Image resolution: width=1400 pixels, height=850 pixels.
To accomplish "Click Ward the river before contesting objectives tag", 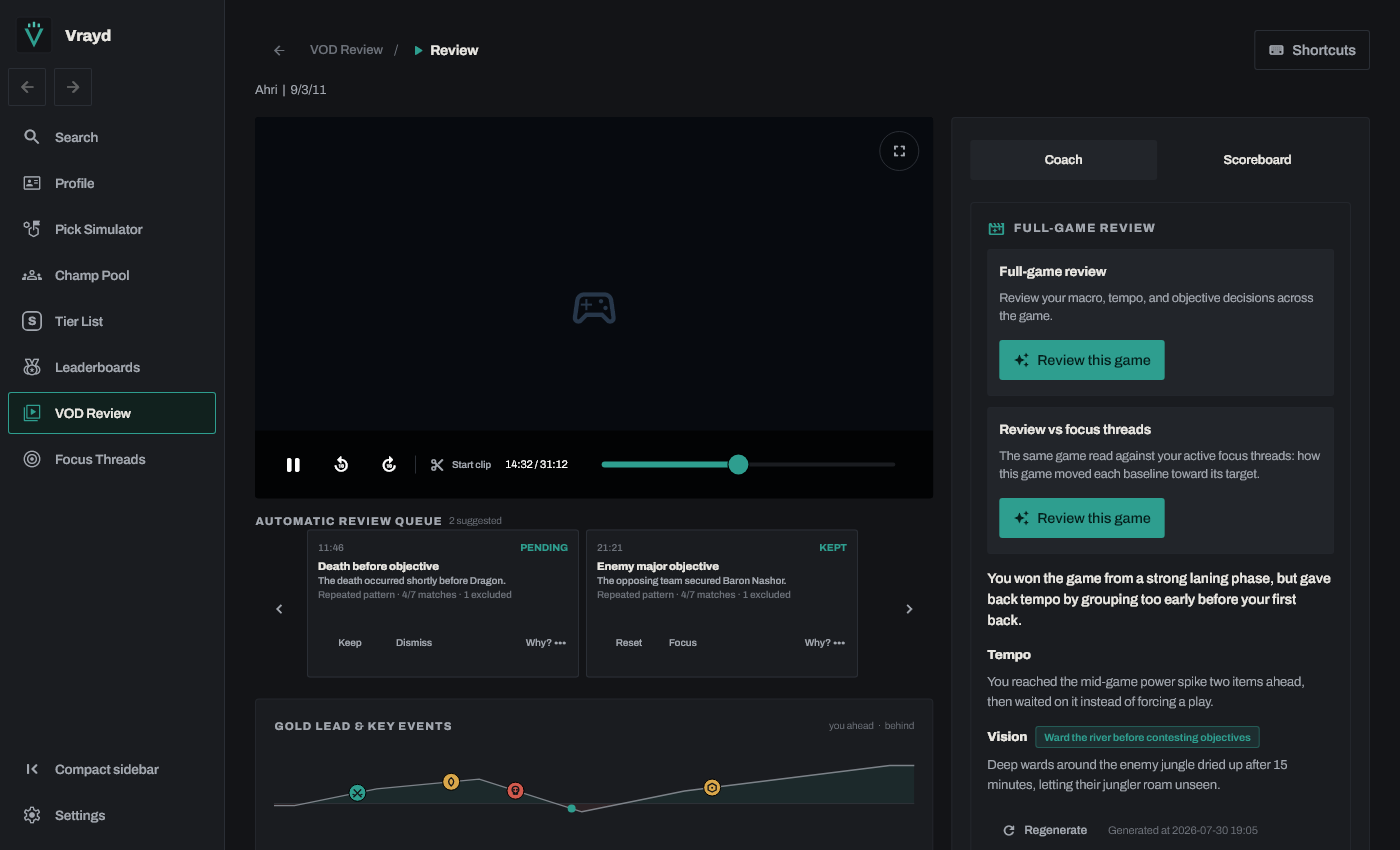I will (1147, 737).
